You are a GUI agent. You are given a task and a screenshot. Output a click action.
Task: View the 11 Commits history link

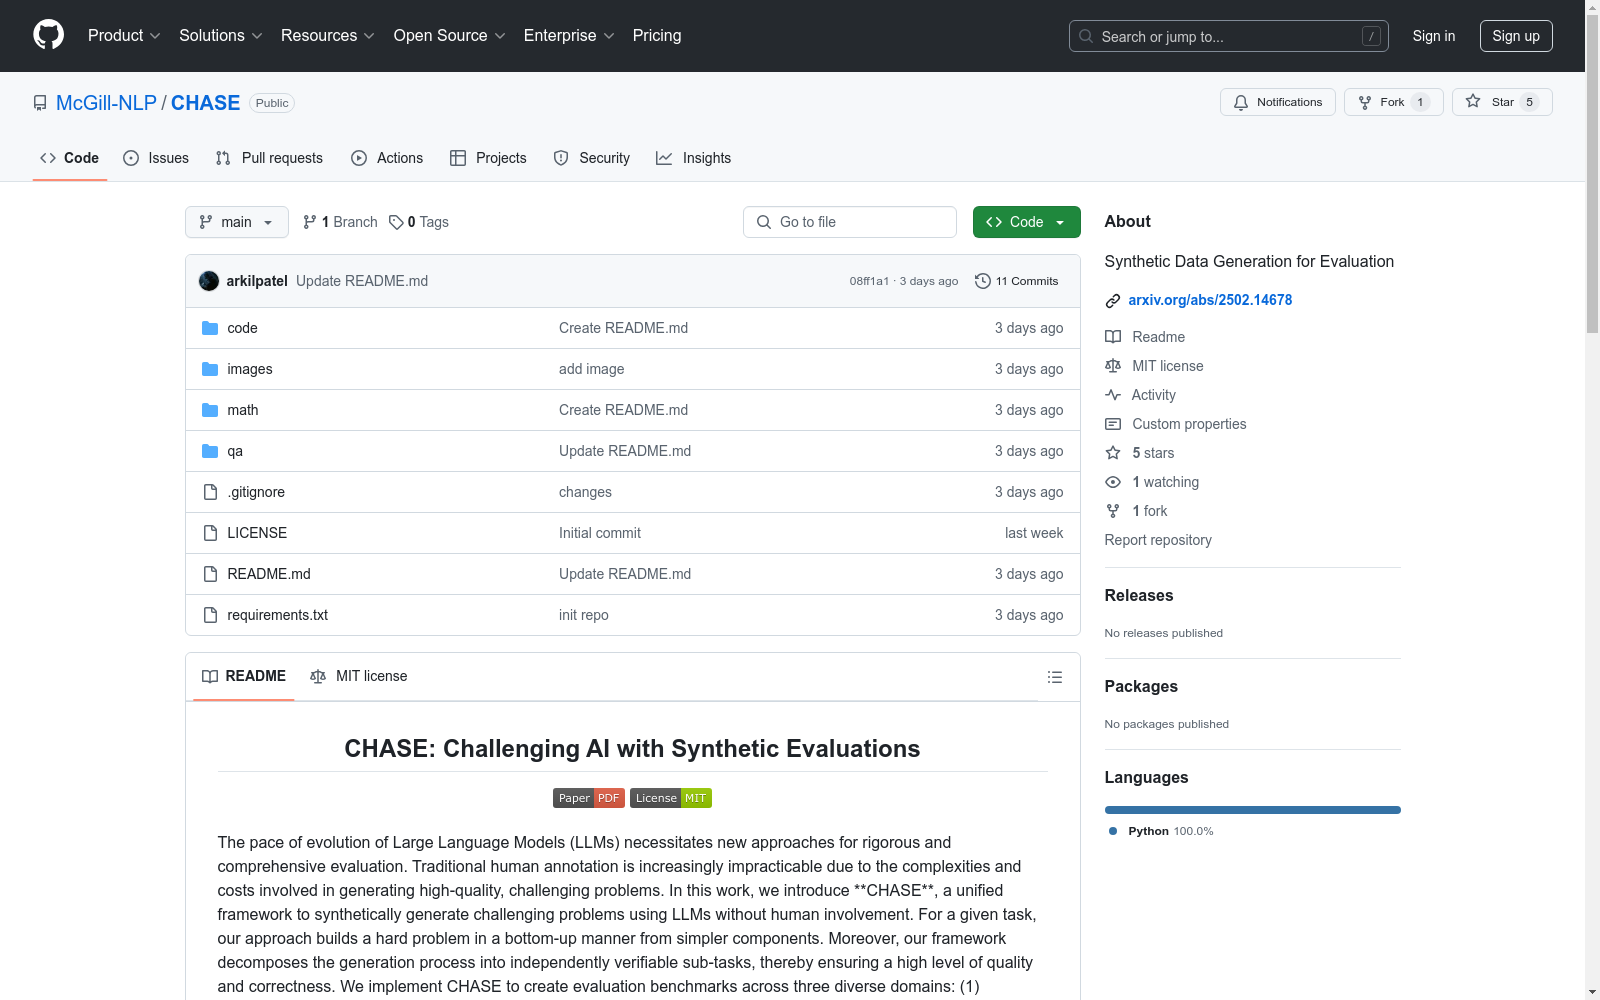(1016, 281)
